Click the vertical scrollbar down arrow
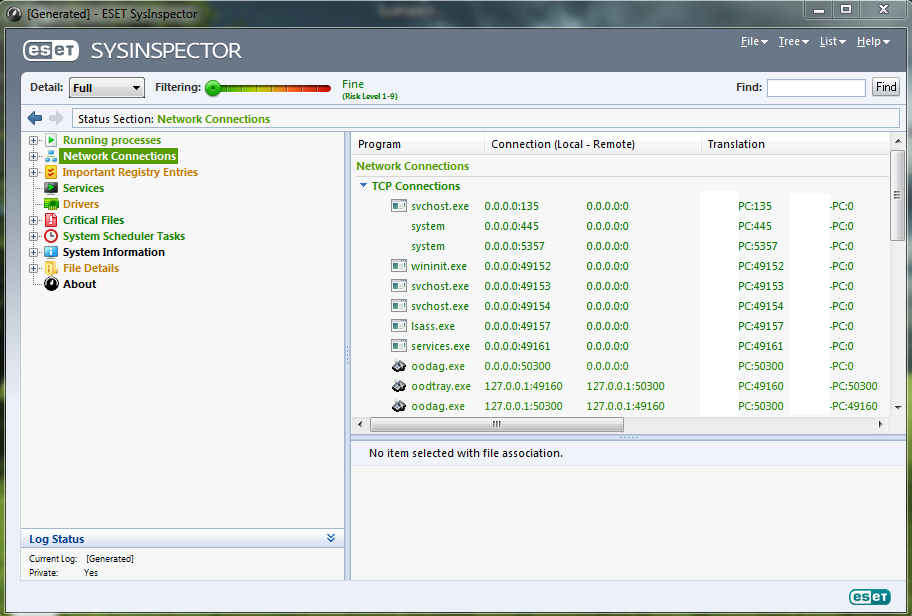 click(898, 408)
